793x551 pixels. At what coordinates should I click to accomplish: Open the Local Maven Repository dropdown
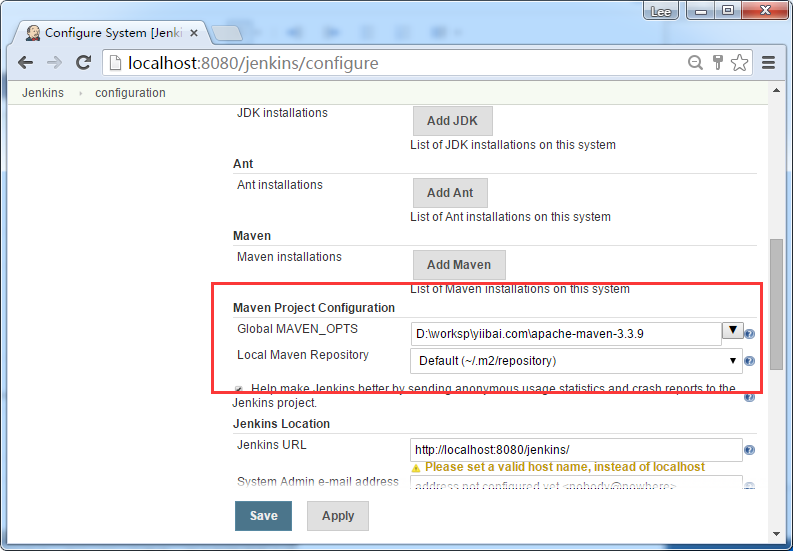[x=576, y=361]
